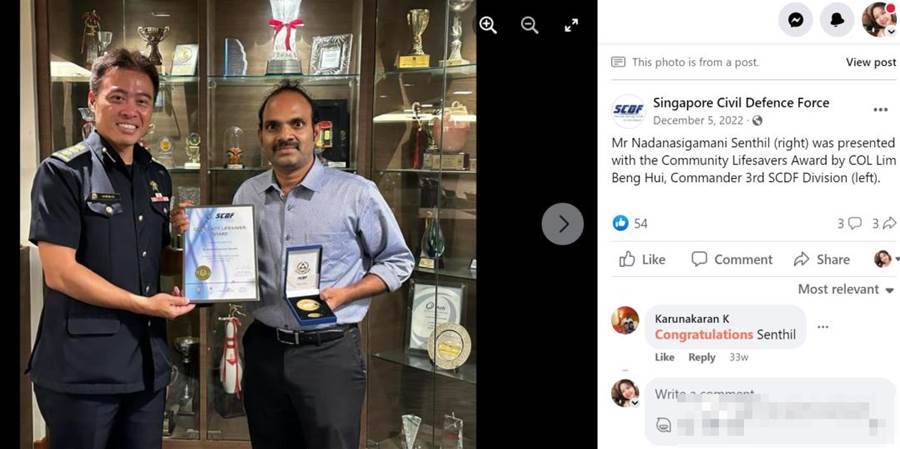Viewport: 900px width, 449px height.
Task: Expand Most relevant comment sorting
Action: (846, 289)
